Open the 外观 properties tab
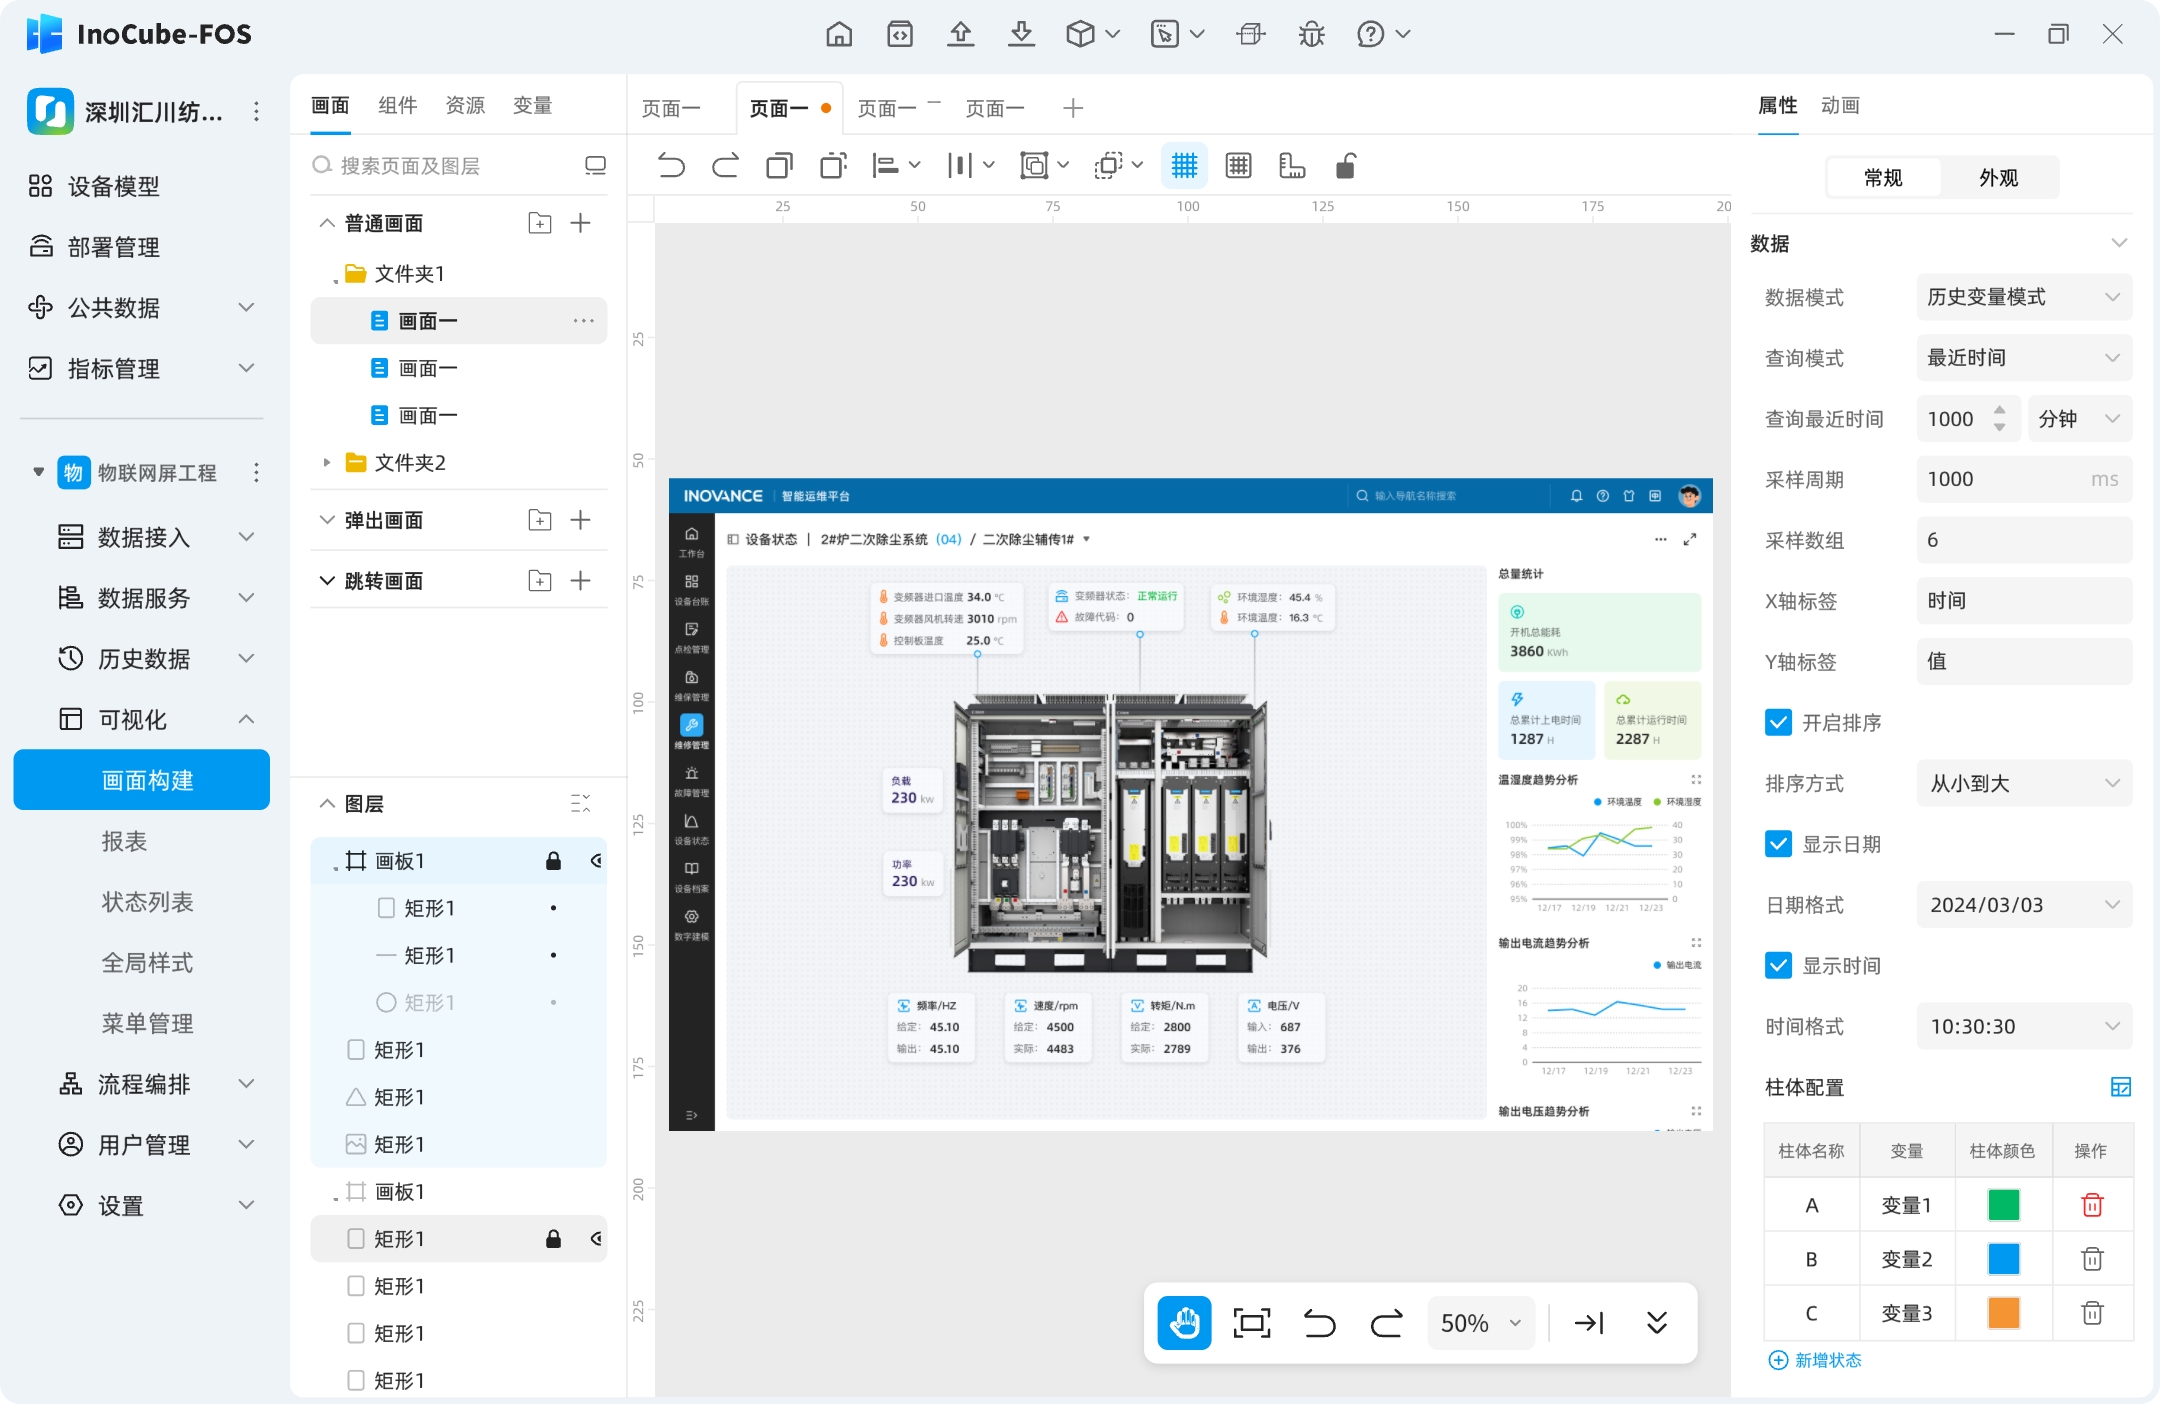This screenshot has width=2160, height=1404. [x=1998, y=178]
